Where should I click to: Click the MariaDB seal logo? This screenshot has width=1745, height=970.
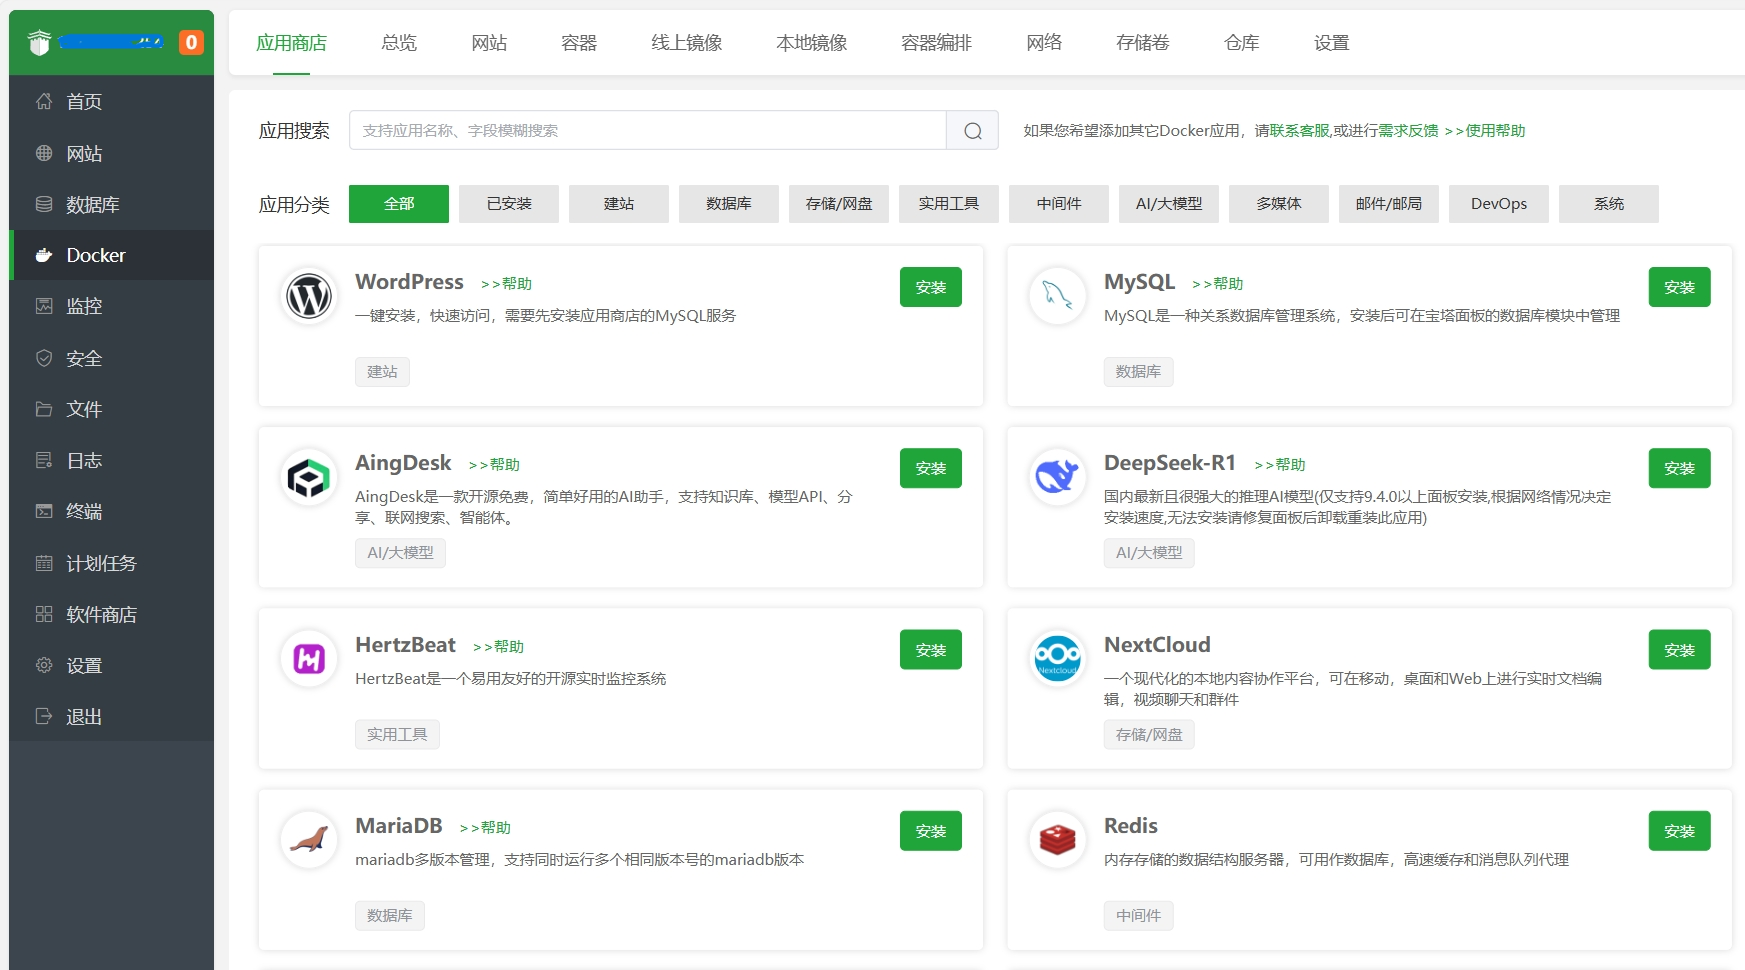309,840
